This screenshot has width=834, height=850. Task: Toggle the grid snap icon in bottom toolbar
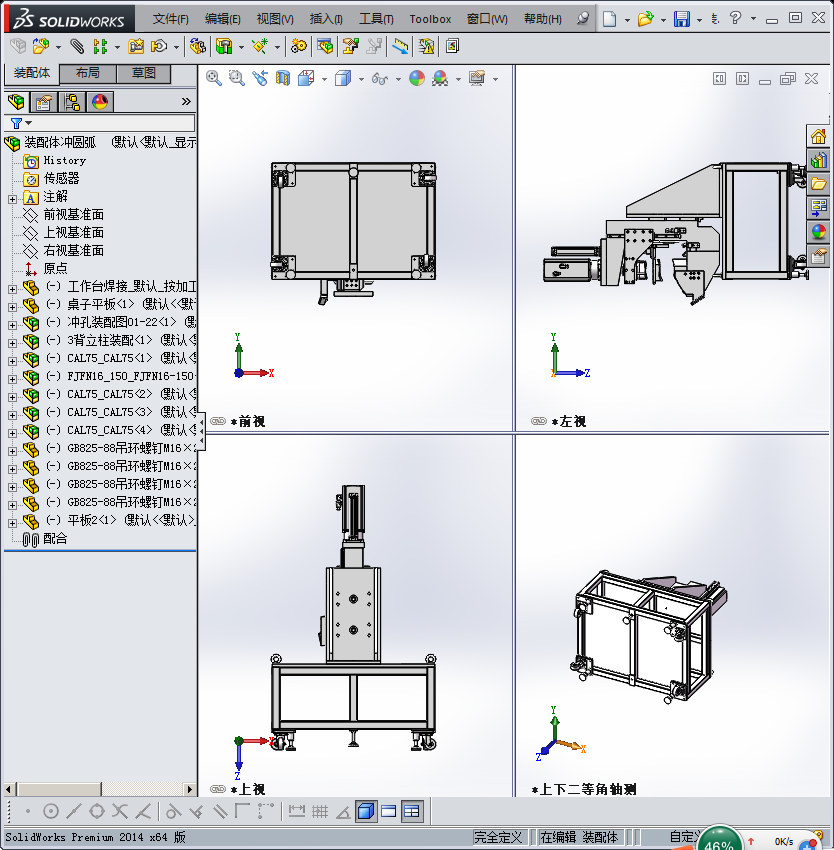[x=320, y=812]
